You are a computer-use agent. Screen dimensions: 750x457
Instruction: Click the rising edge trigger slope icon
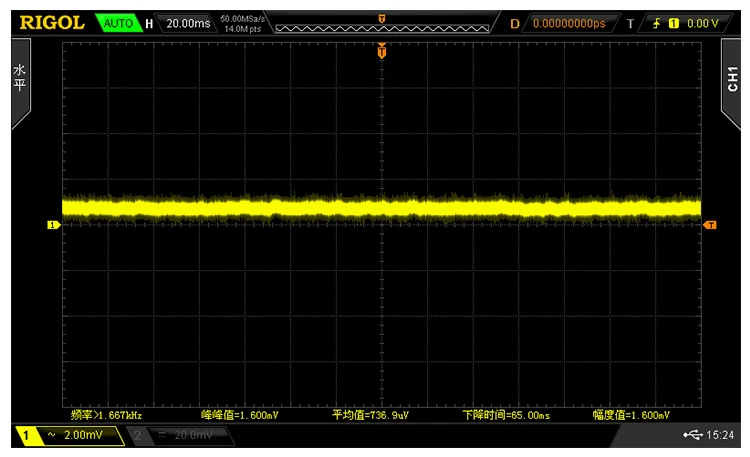pos(657,23)
